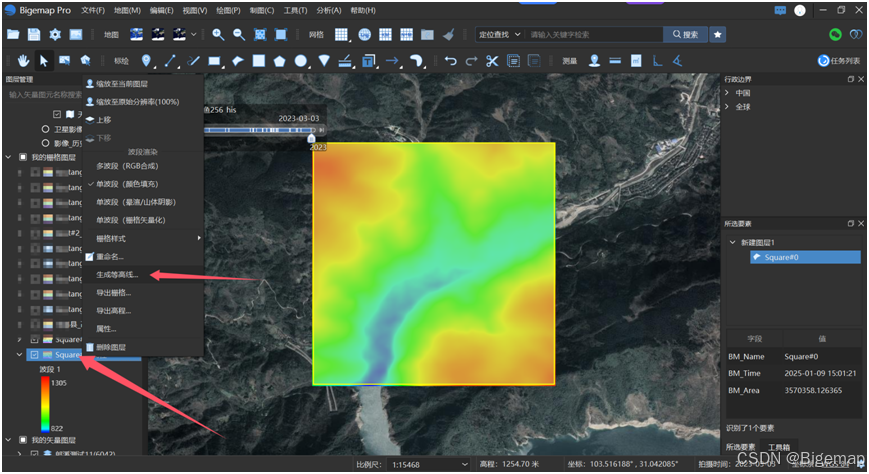
Task: Click the 搜索 search button
Action: point(686,34)
